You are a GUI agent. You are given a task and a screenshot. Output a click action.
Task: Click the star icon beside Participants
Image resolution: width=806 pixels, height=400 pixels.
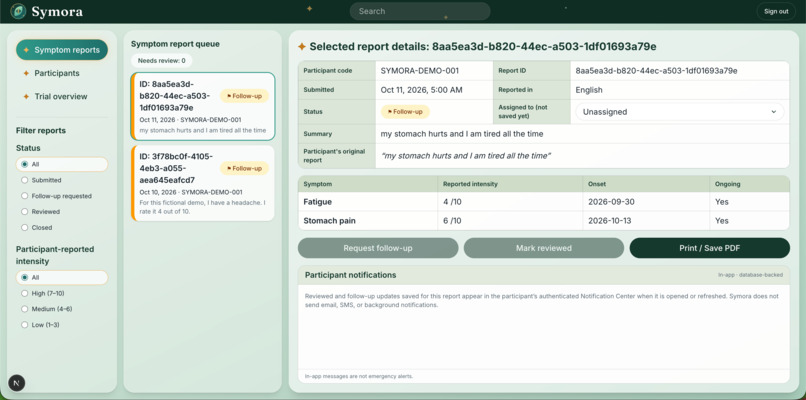pyautogui.click(x=26, y=73)
